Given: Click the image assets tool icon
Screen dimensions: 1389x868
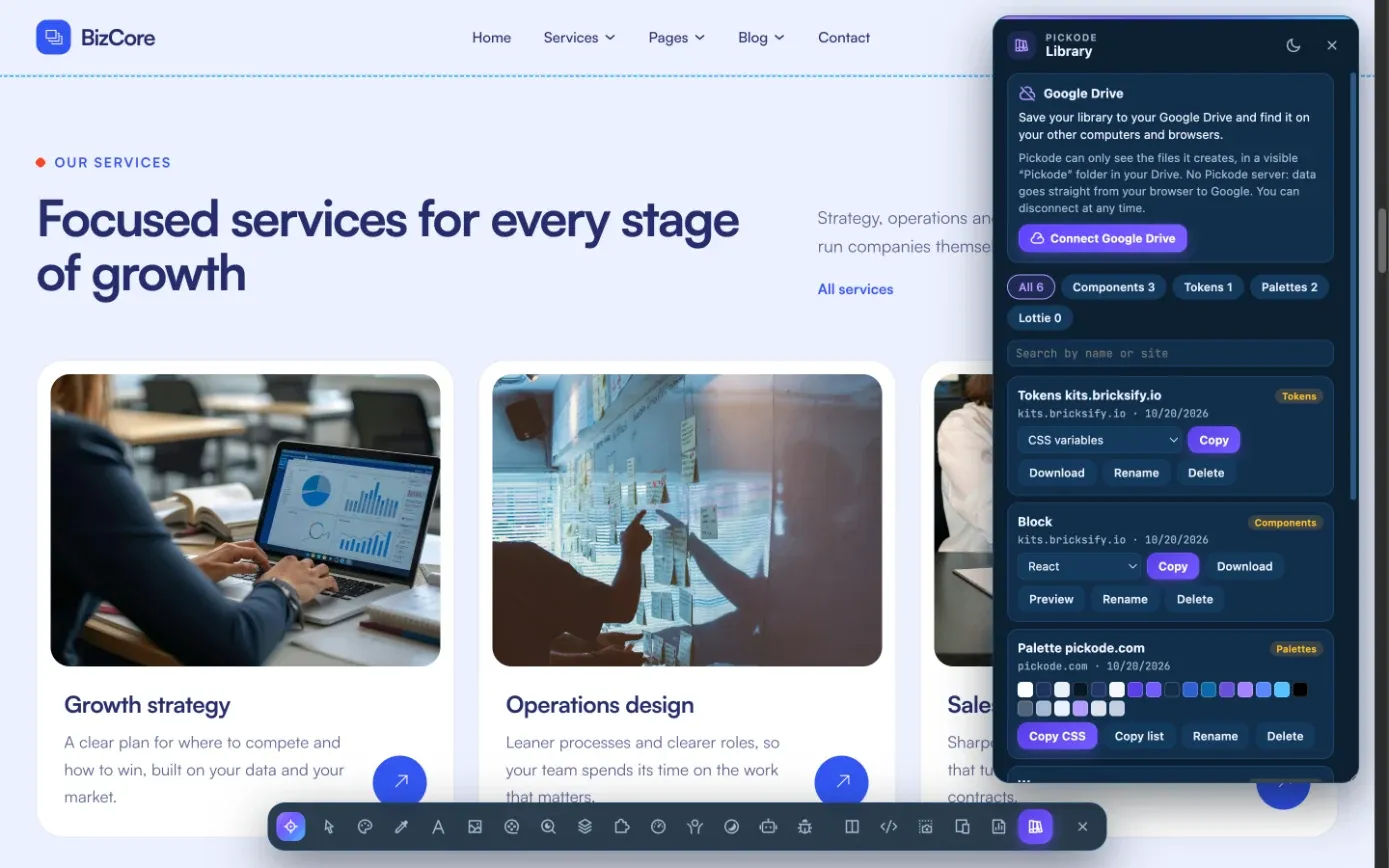Looking at the screenshot, I should tap(475, 827).
